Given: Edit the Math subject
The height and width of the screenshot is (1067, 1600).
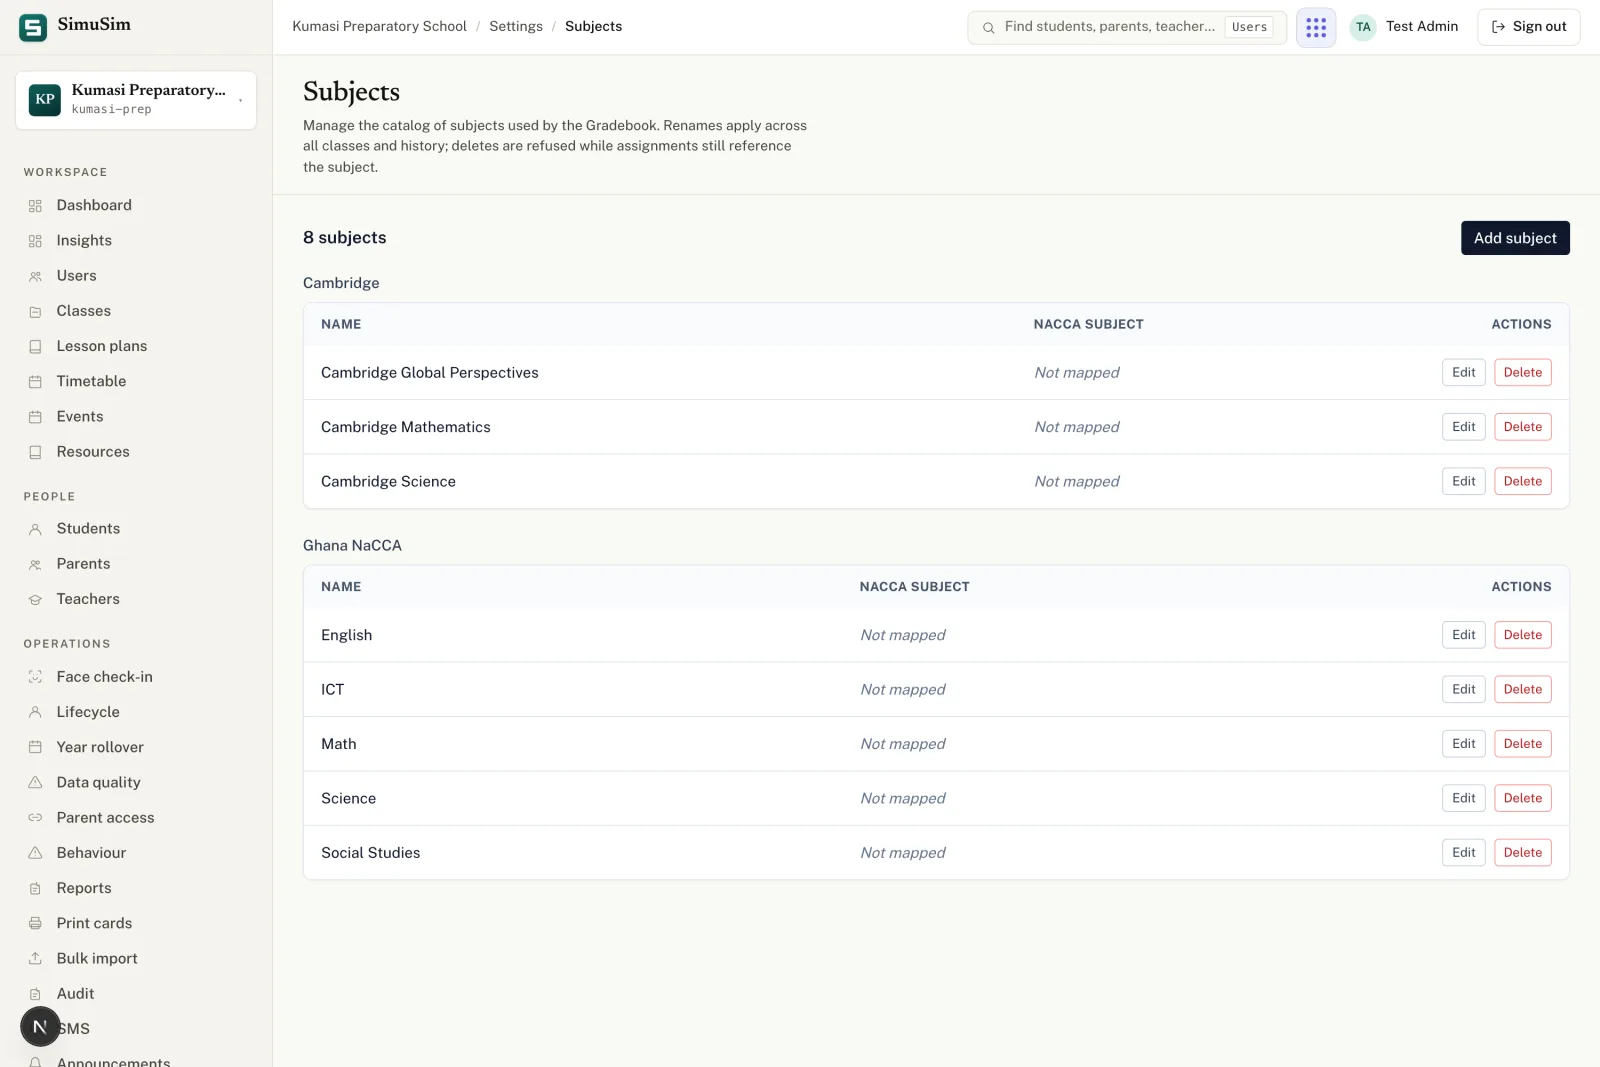Looking at the screenshot, I should (1464, 744).
